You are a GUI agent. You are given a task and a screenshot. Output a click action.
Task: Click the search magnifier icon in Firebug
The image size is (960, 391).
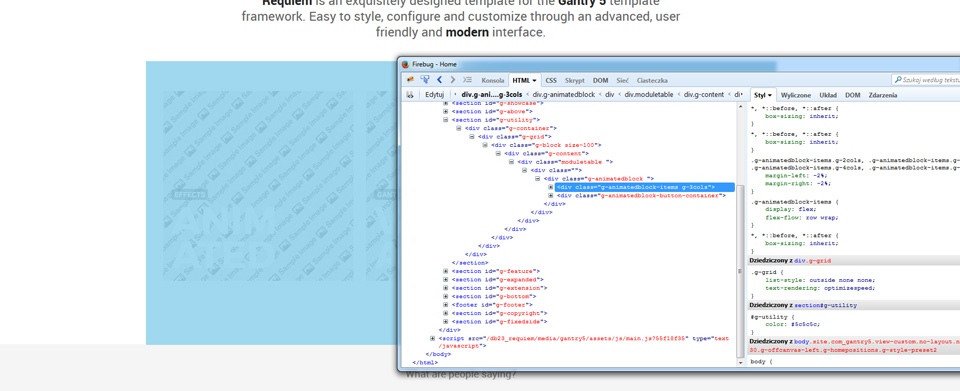pos(898,80)
